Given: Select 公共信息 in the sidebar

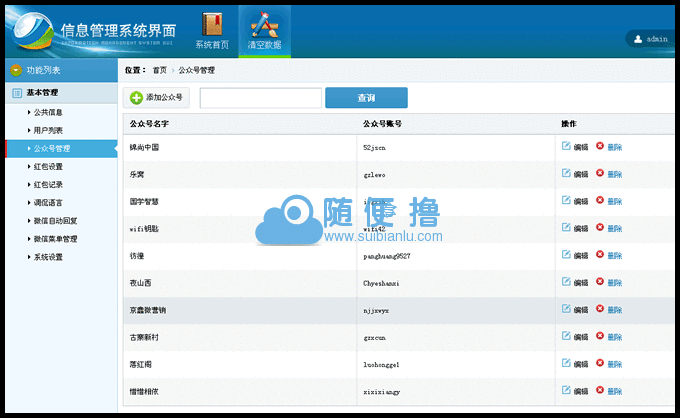Looking at the screenshot, I should tap(48, 113).
